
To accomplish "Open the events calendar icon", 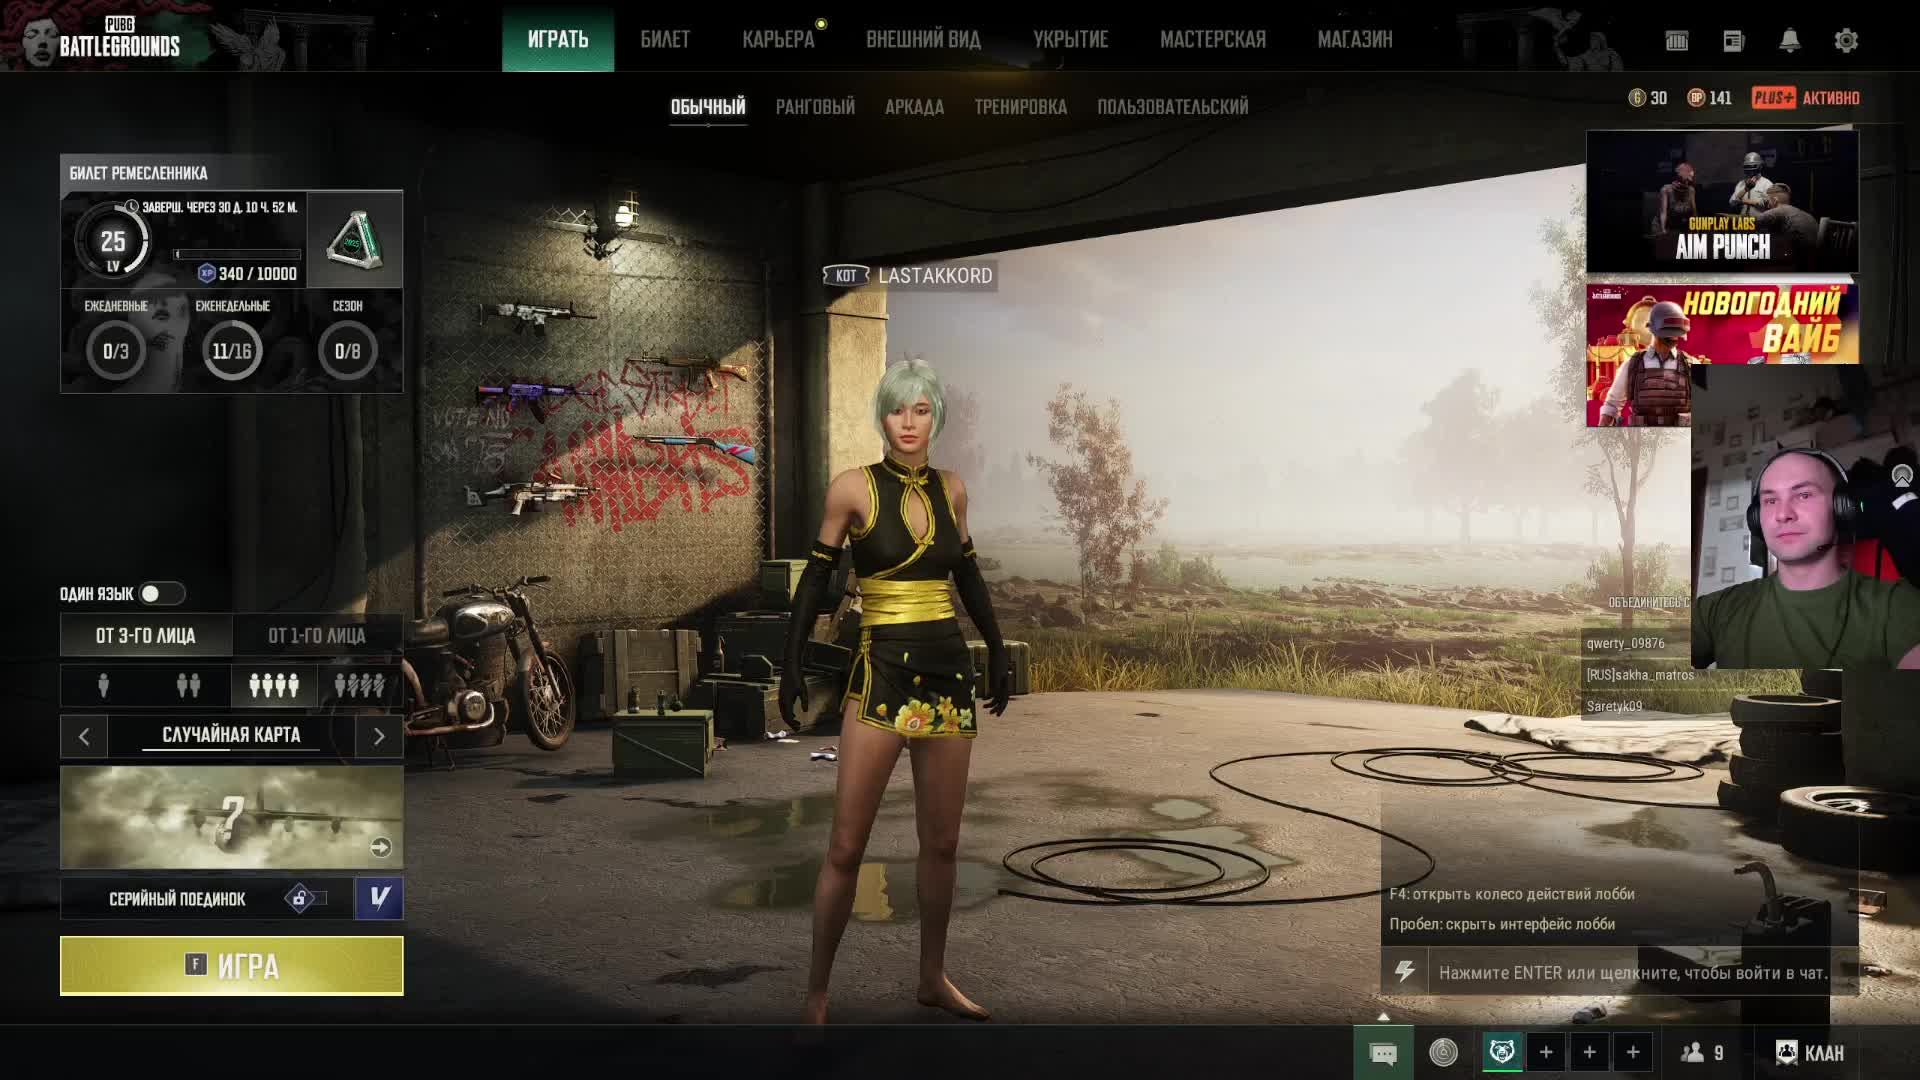I will pyautogui.click(x=1677, y=40).
